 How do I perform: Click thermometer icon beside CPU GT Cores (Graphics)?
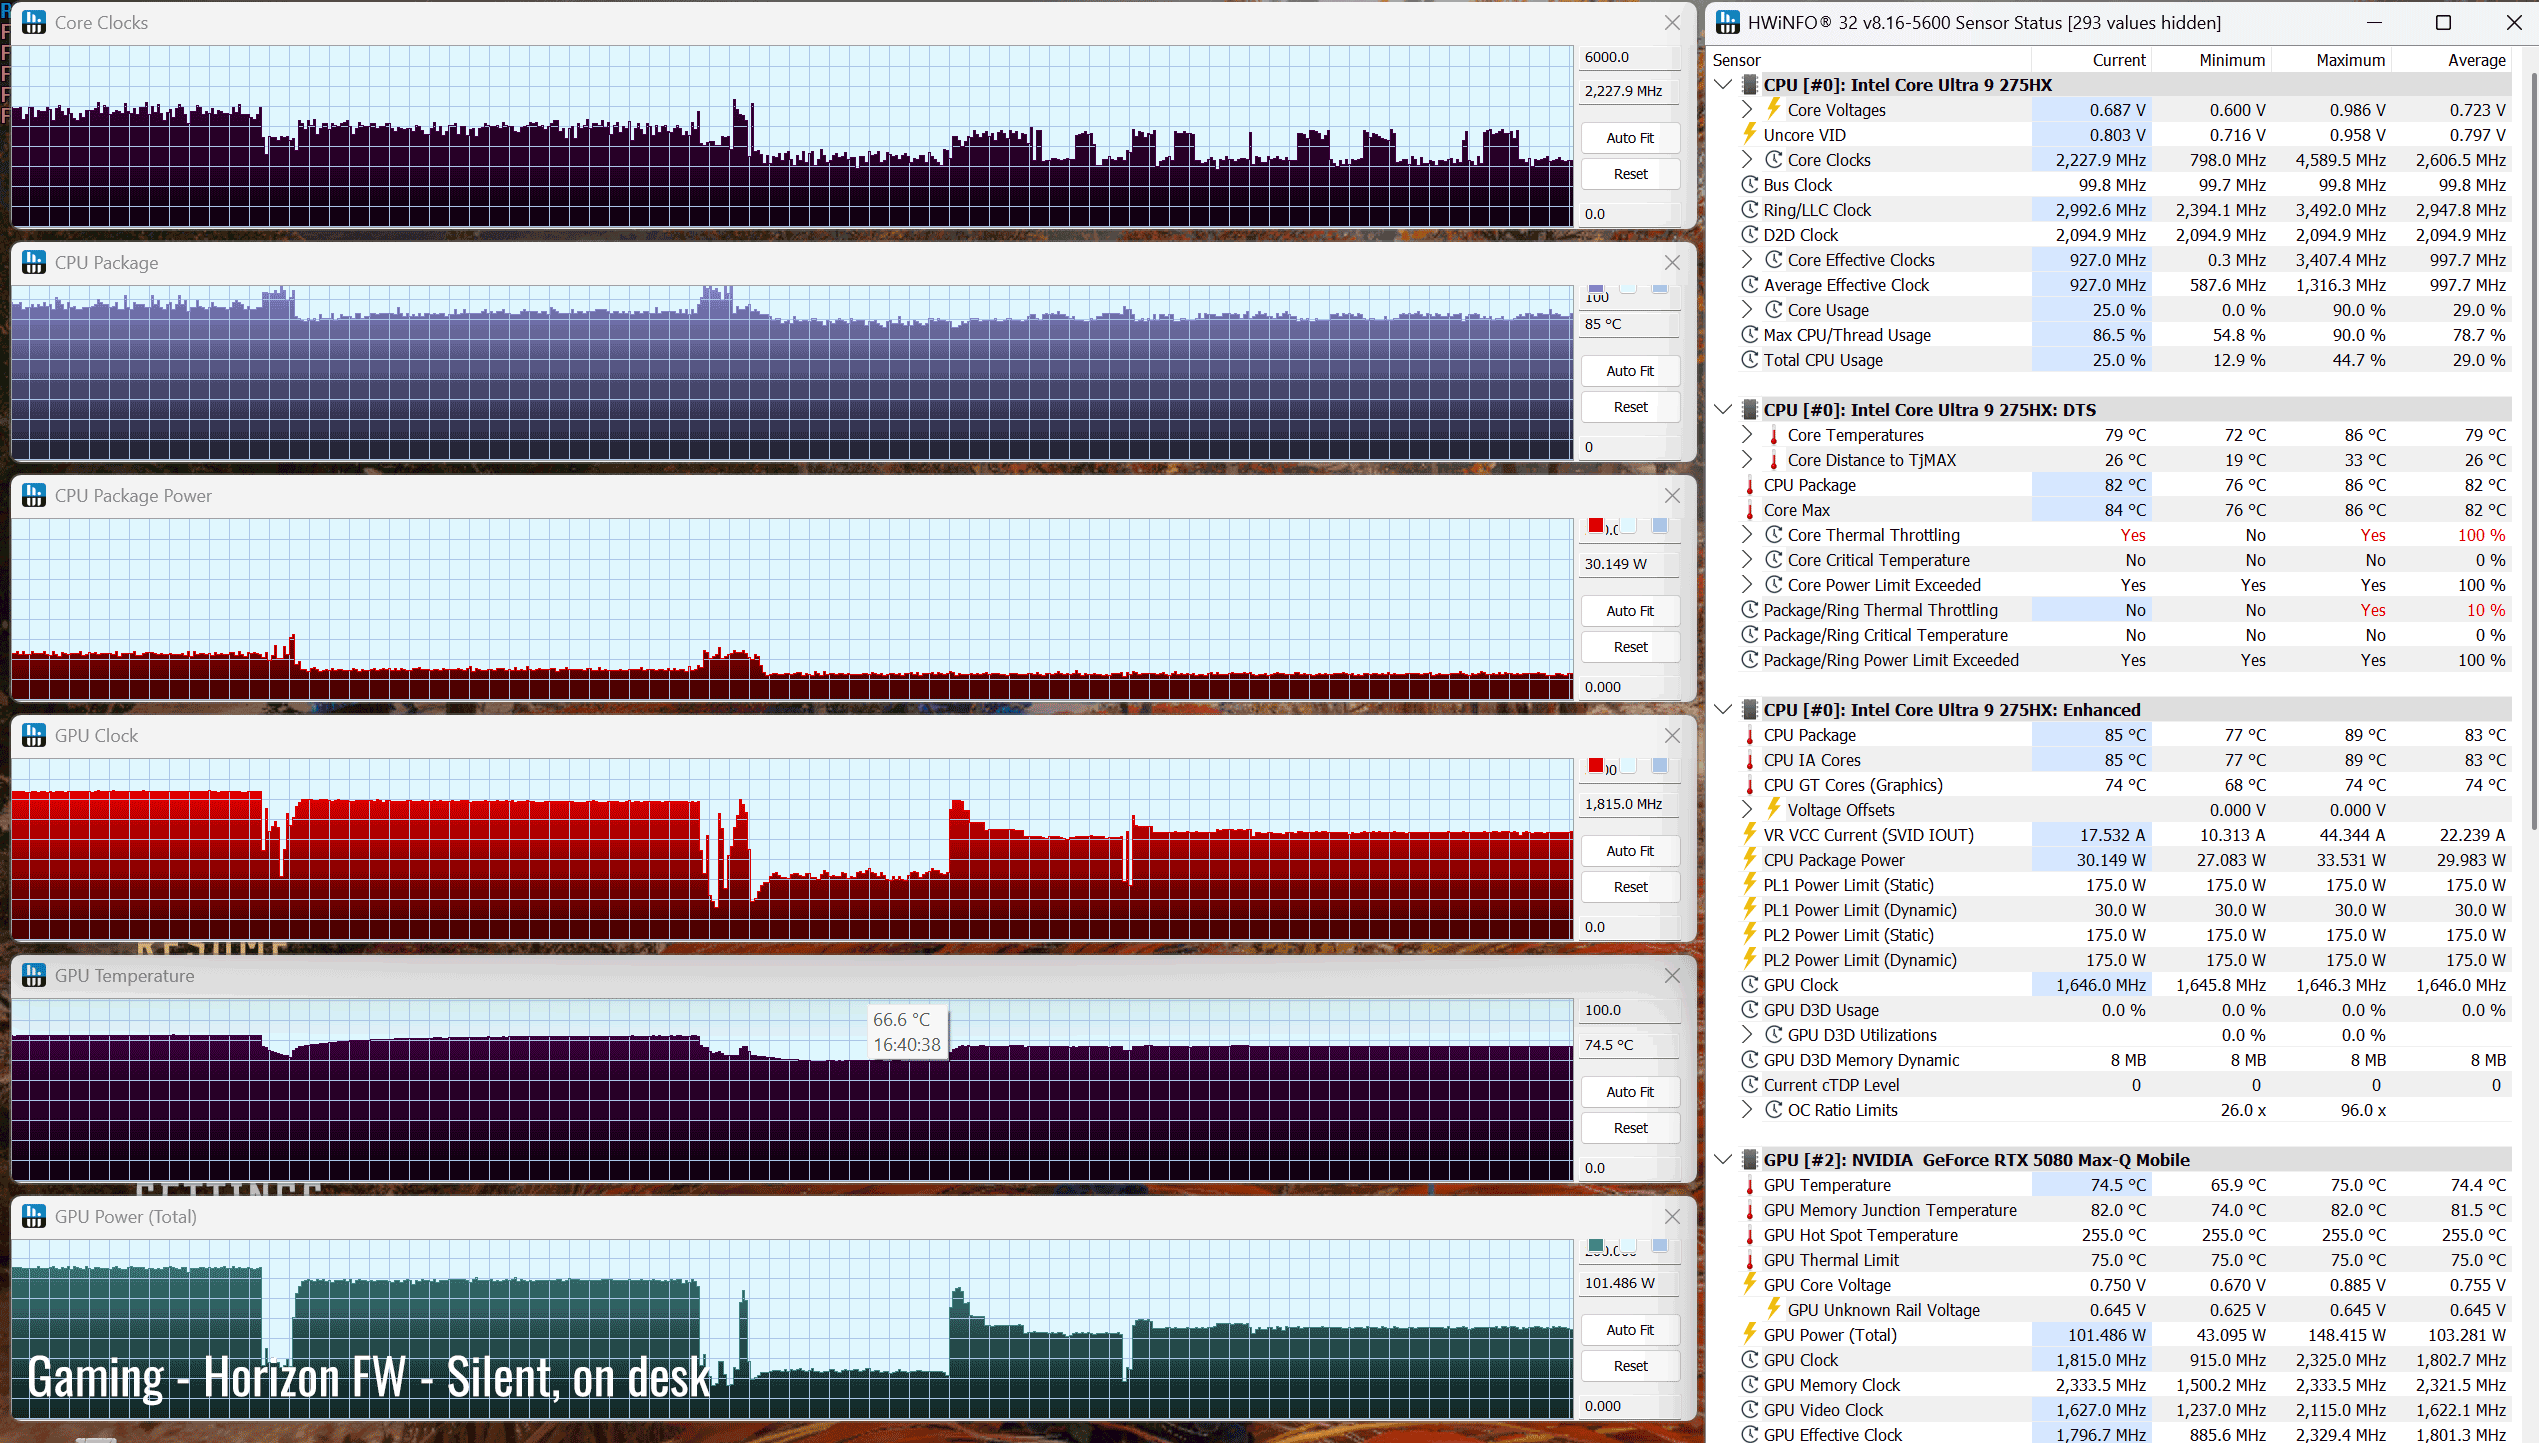1750,785
